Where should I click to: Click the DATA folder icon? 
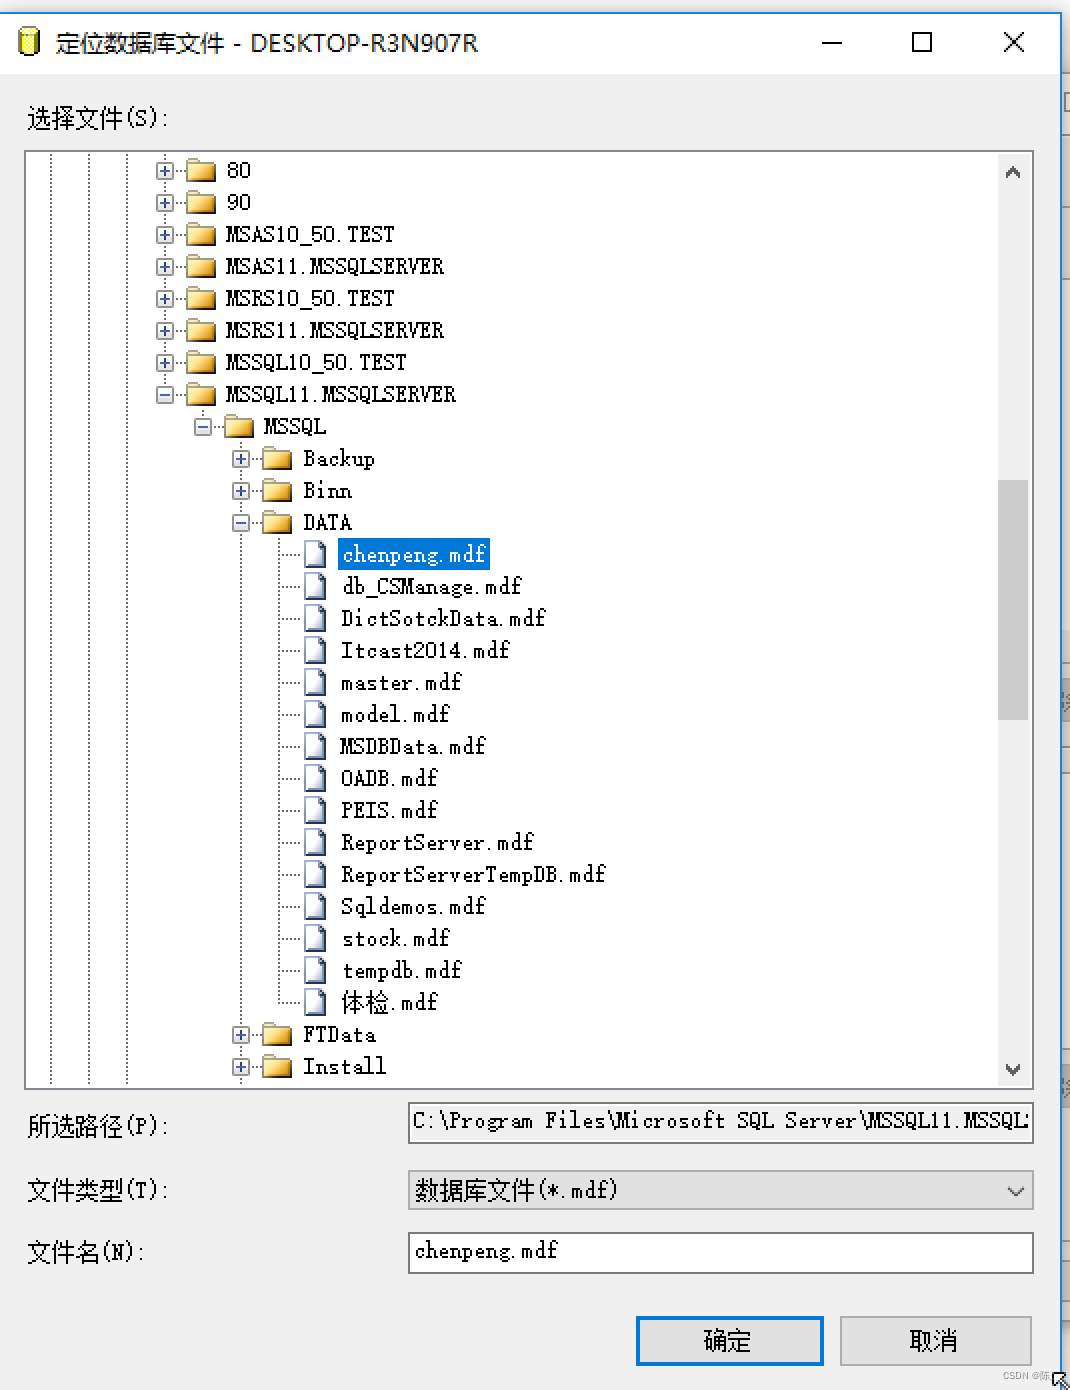[x=277, y=523]
